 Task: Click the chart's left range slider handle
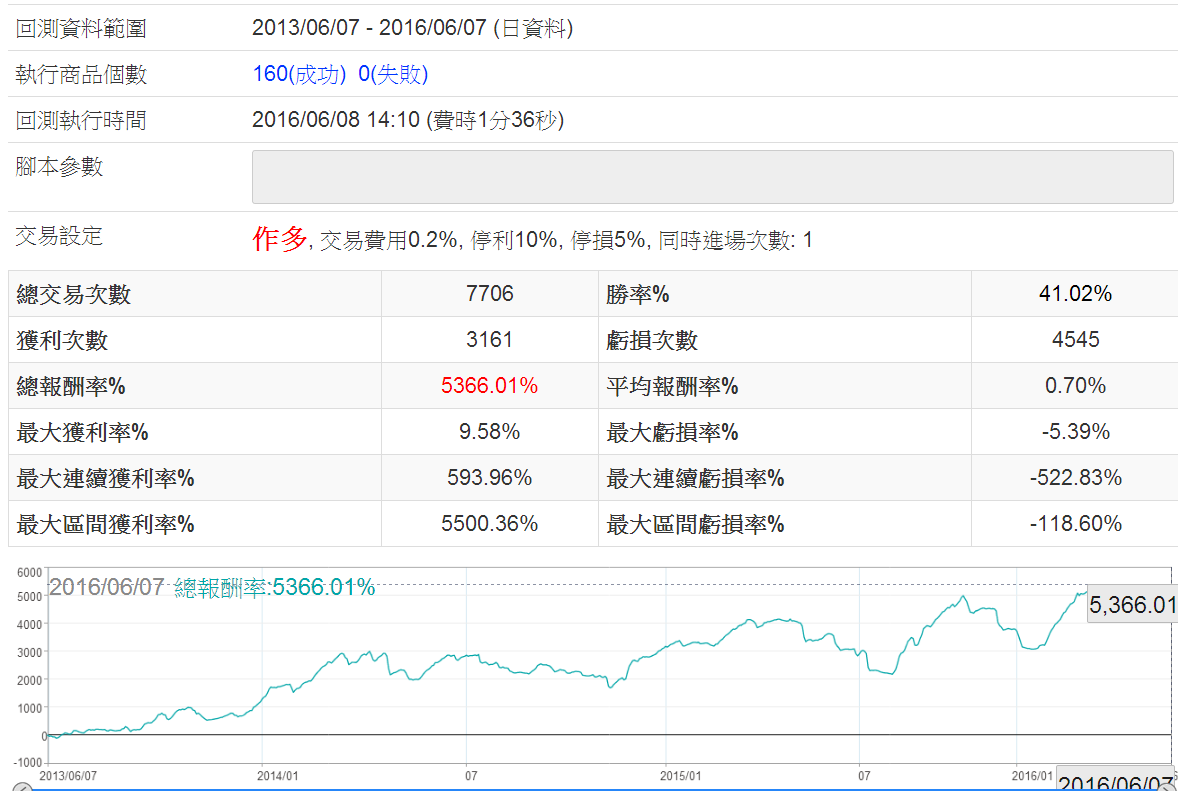click(x=22, y=788)
